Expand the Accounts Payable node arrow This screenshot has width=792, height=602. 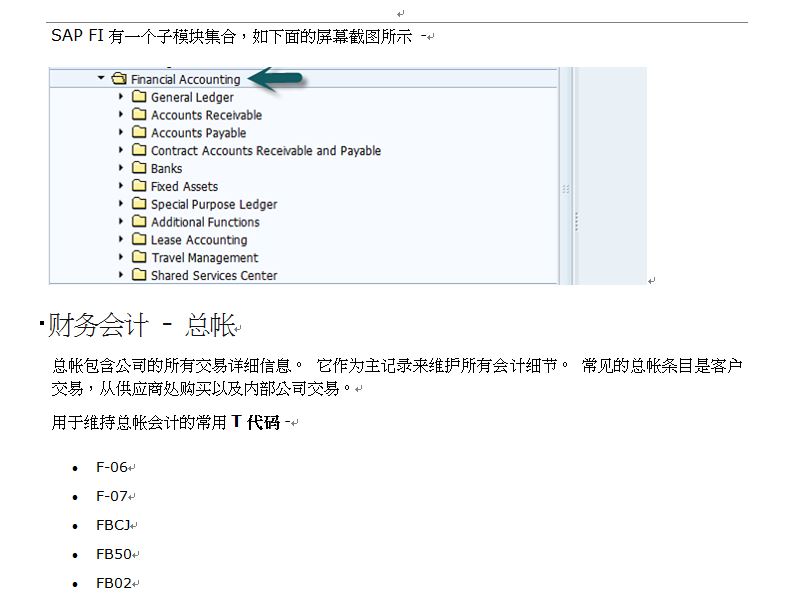pyautogui.click(x=121, y=132)
